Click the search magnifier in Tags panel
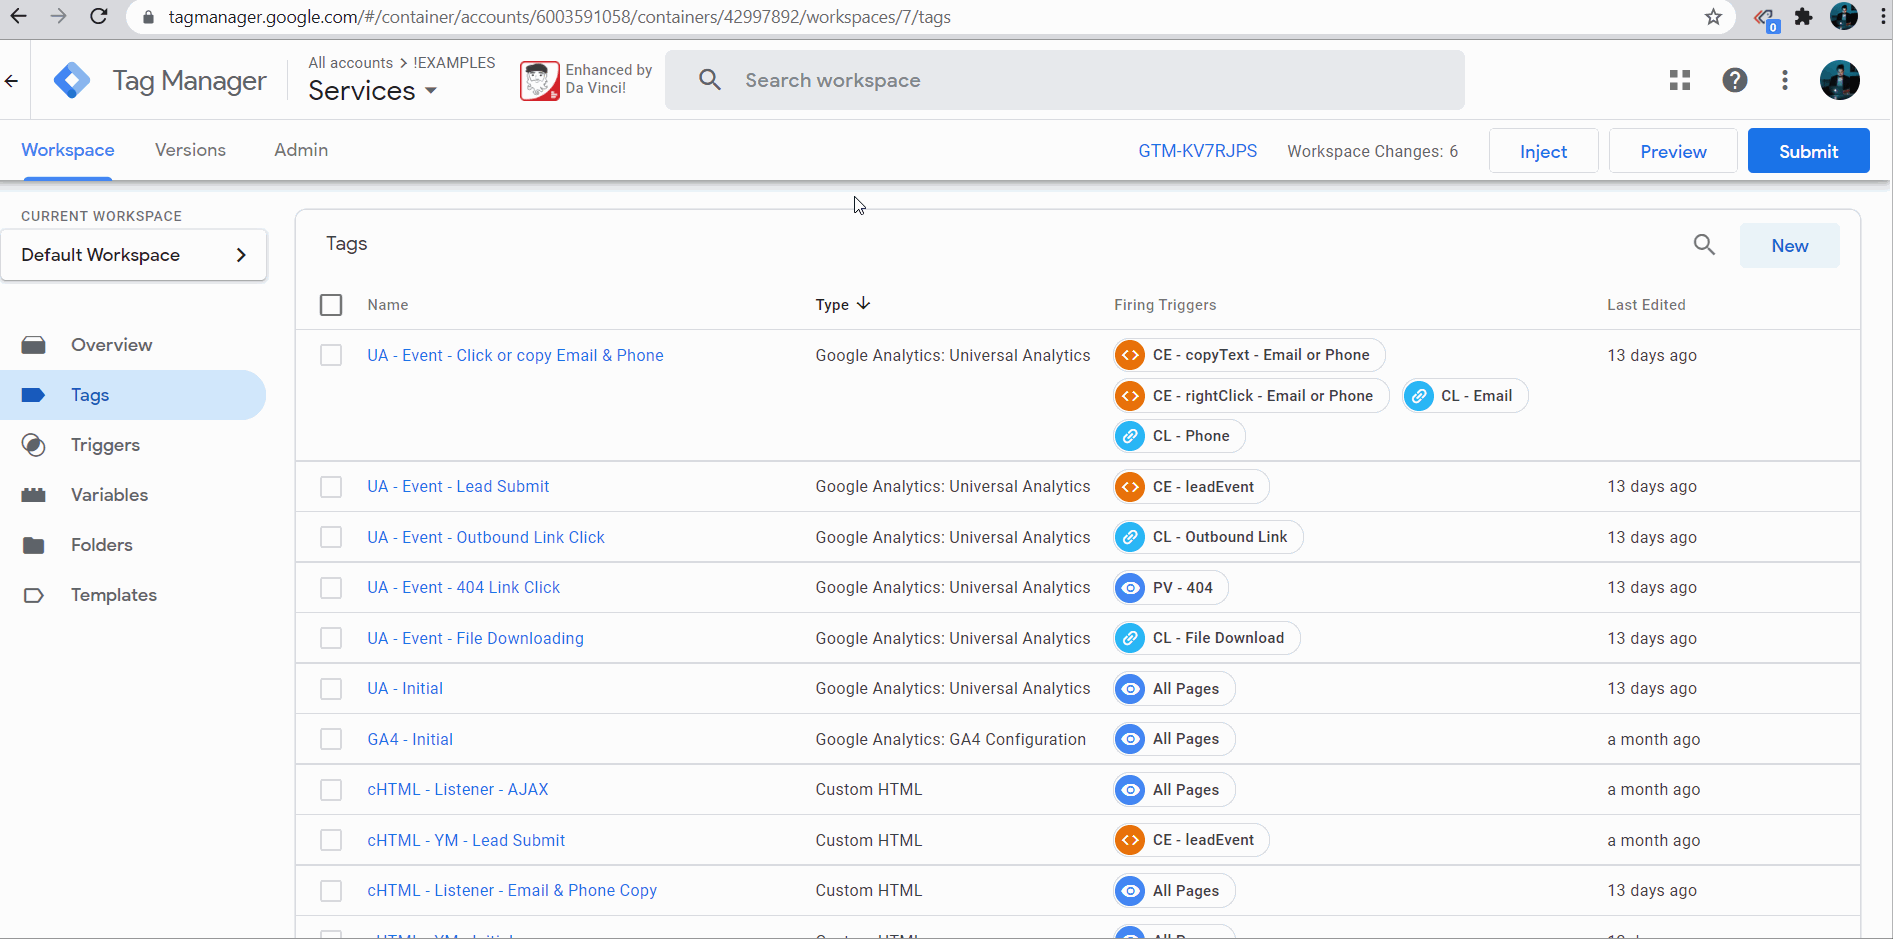The width and height of the screenshot is (1893, 939). point(1704,245)
